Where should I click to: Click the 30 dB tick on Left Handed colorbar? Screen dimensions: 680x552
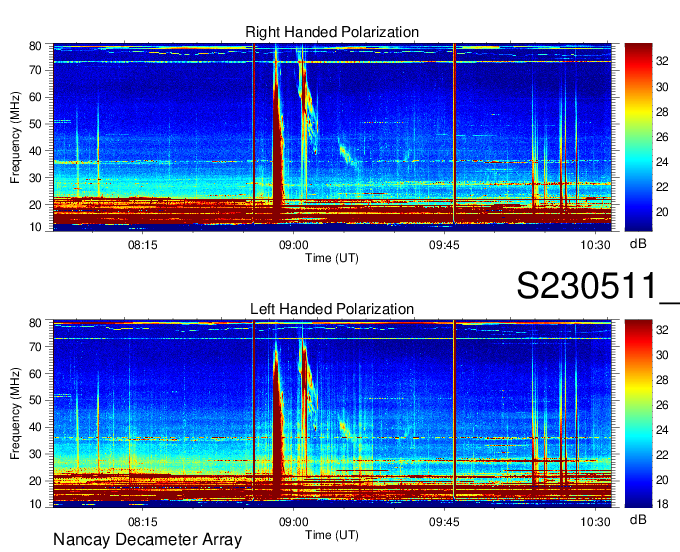(662, 355)
